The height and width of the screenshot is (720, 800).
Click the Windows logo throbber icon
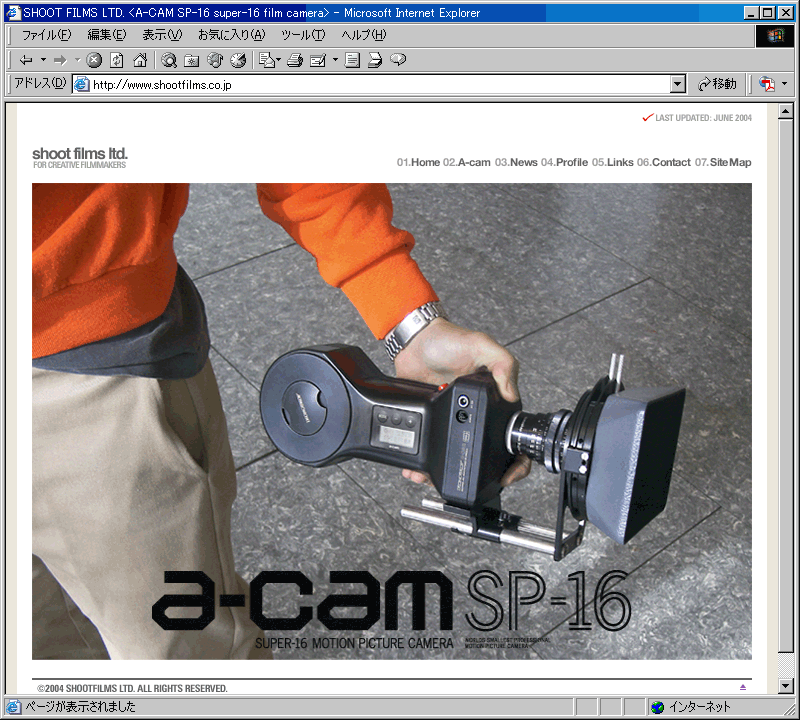pos(774,36)
